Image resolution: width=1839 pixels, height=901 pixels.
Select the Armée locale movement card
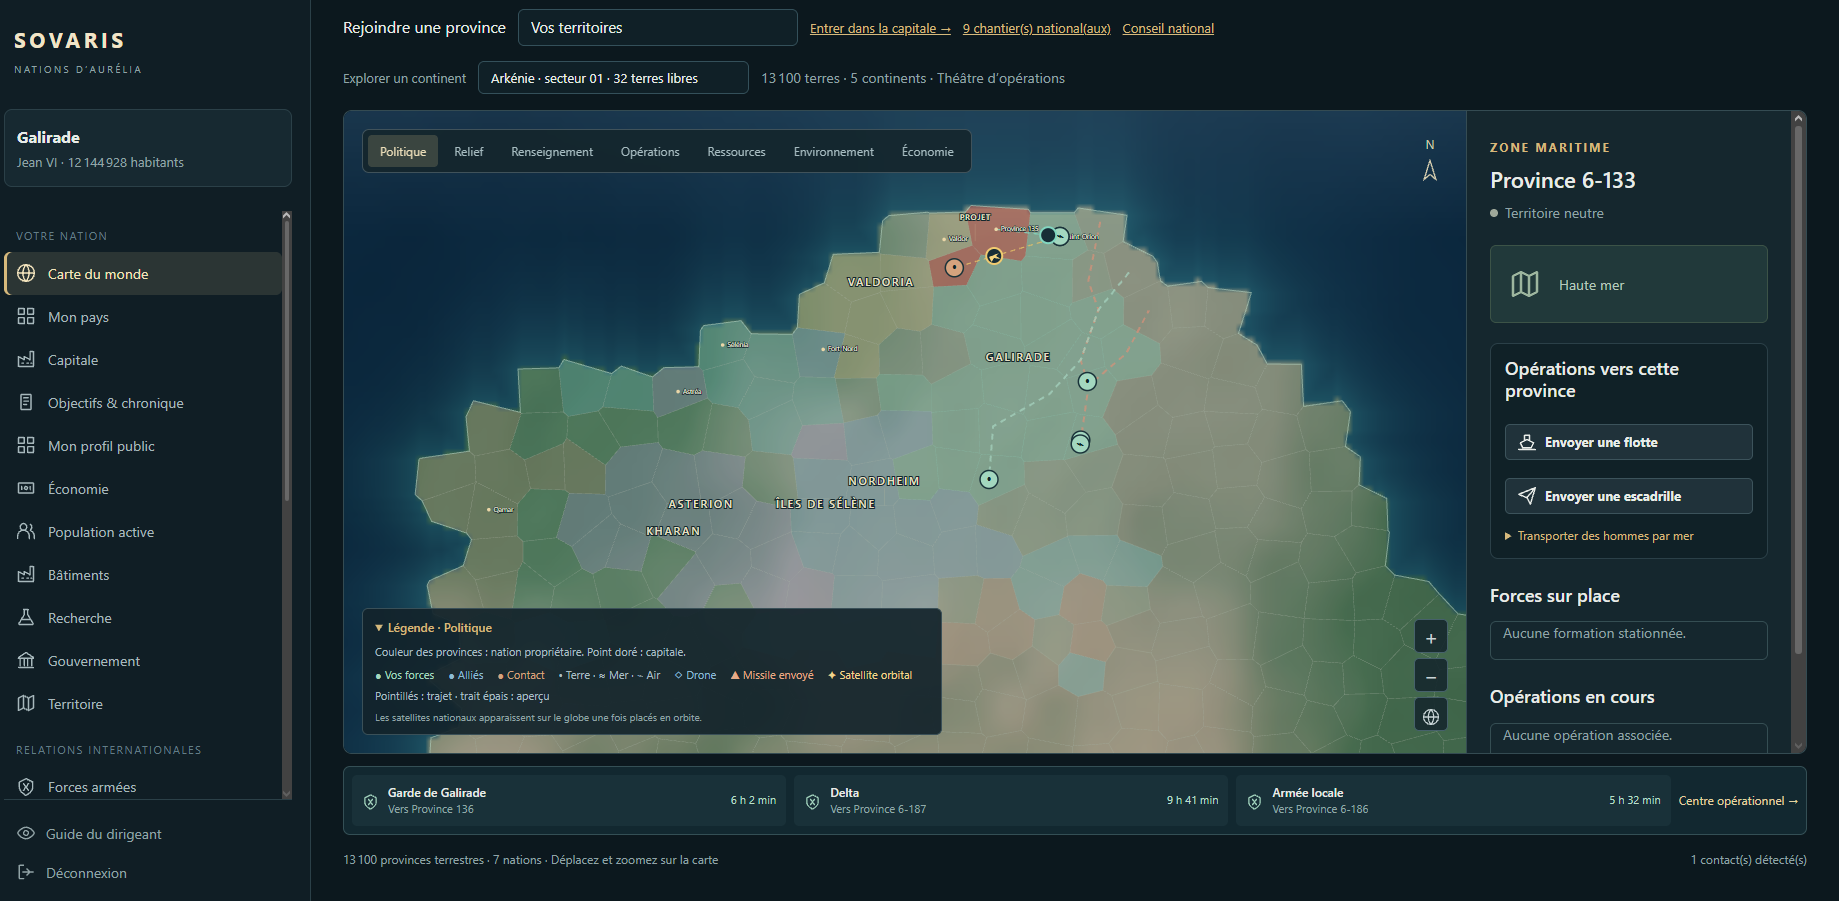pyautogui.click(x=1453, y=800)
